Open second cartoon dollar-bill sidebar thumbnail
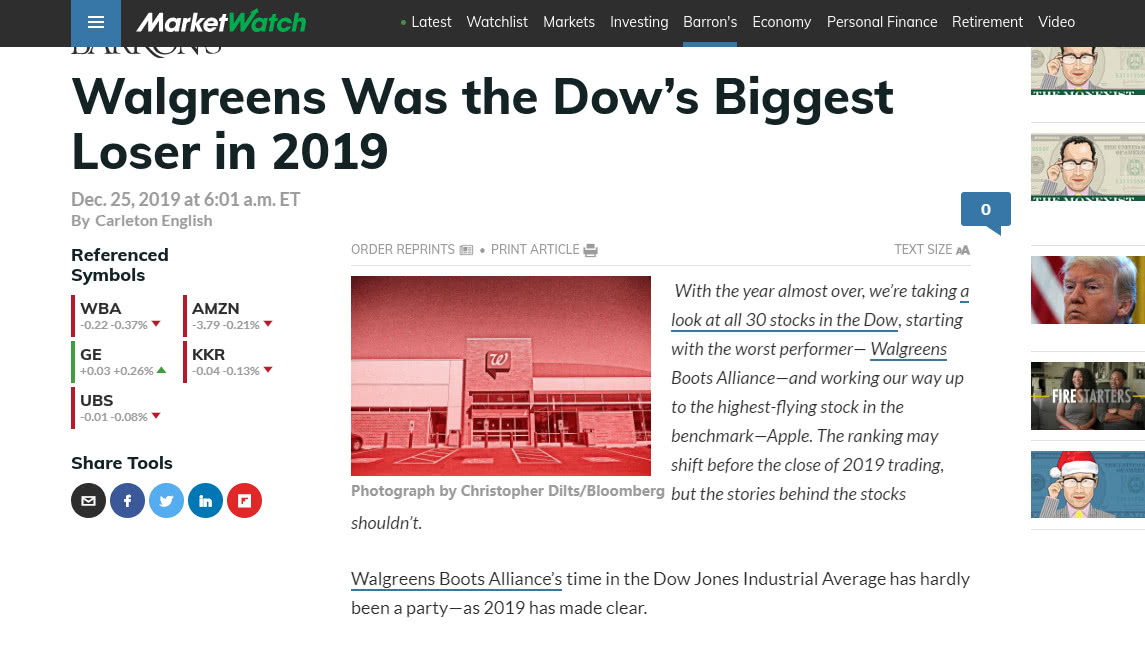Viewport: 1145px width, 655px height. [1088, 167]
